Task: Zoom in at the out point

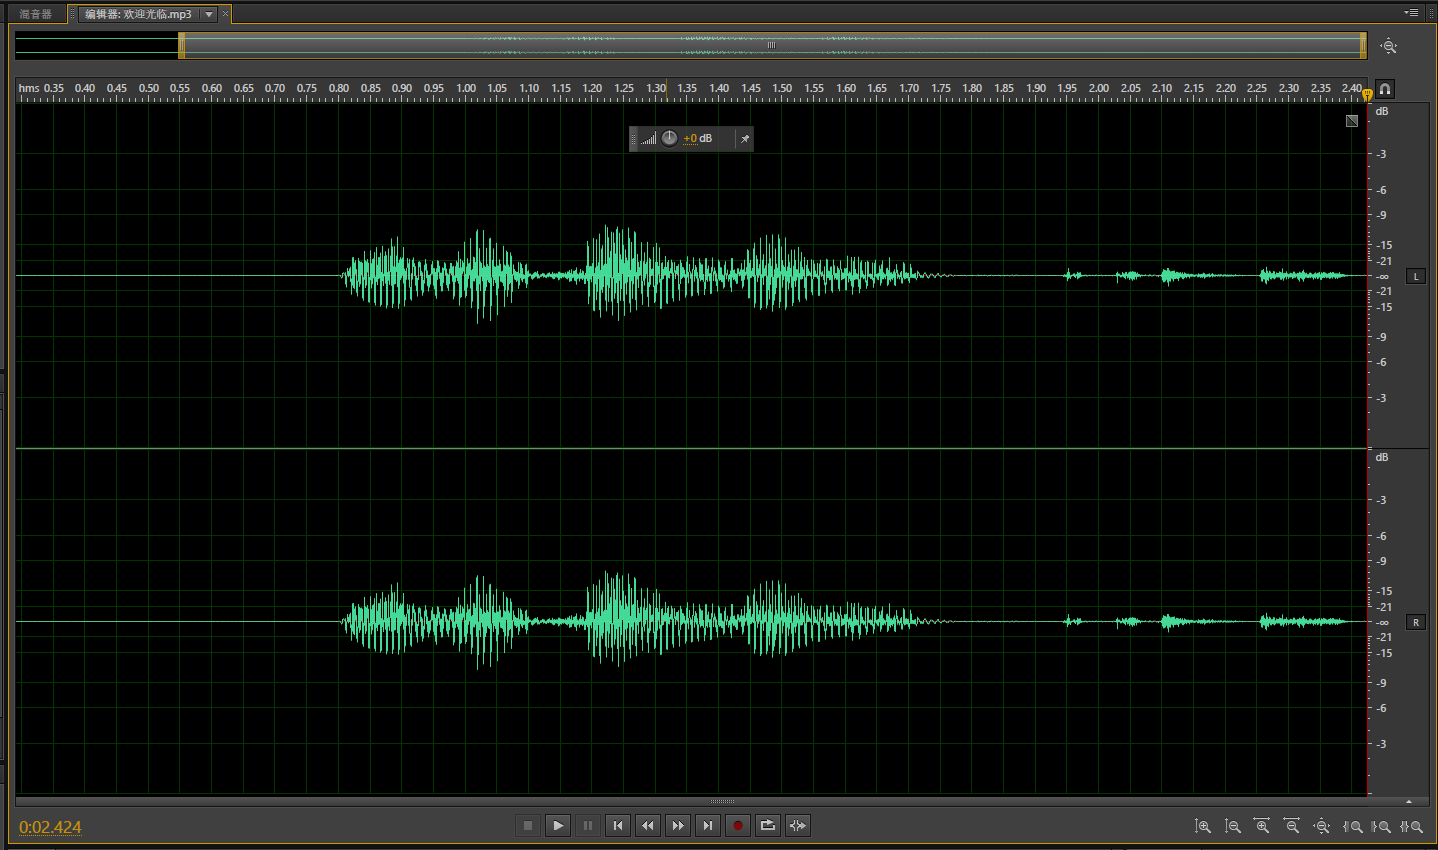Action: (1381, 826)
